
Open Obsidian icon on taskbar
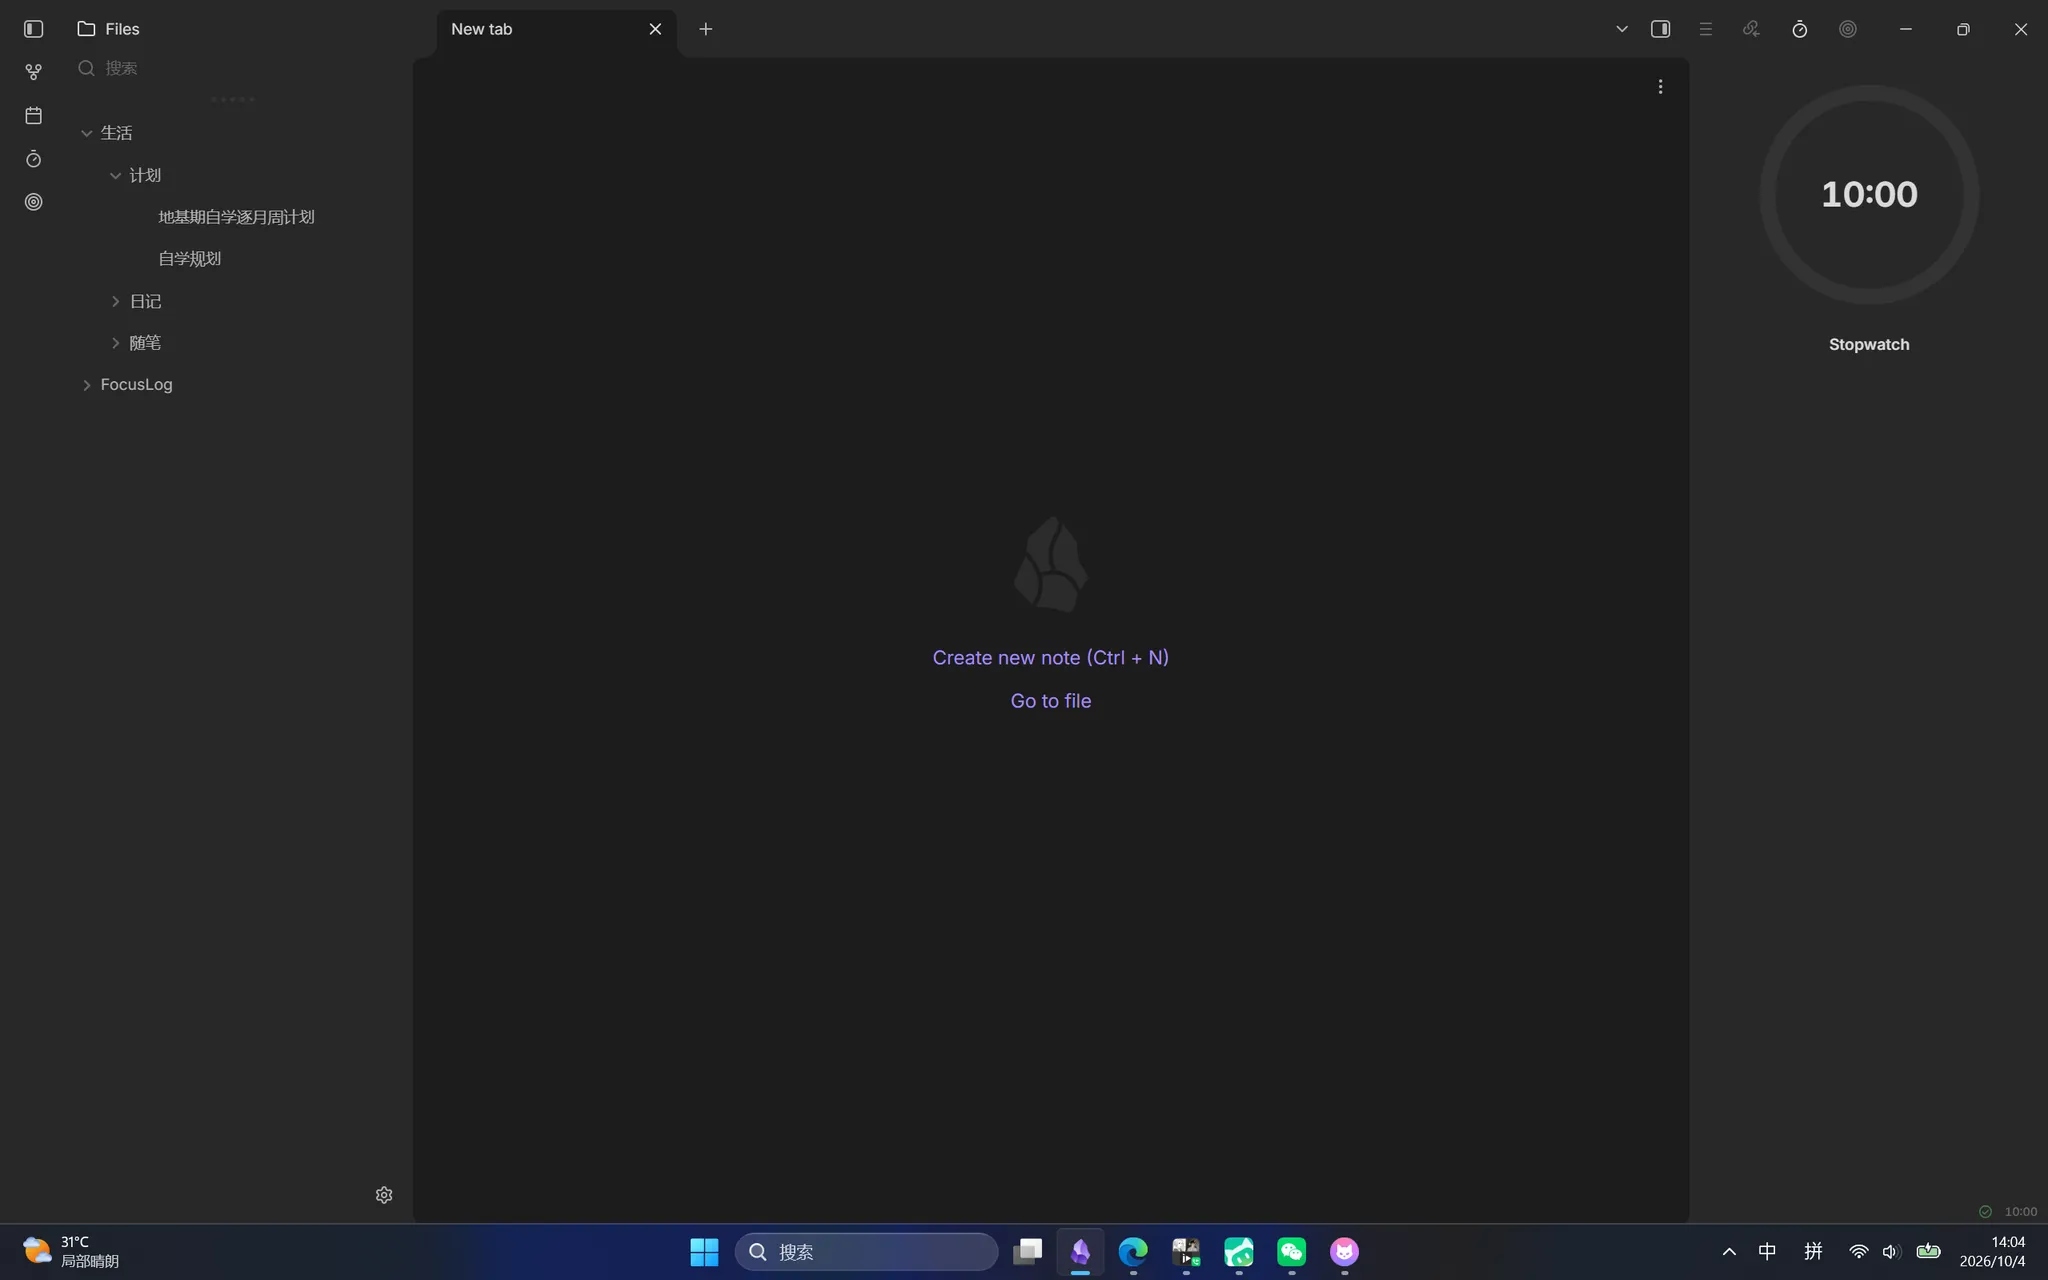(x=1080, y=1251)
